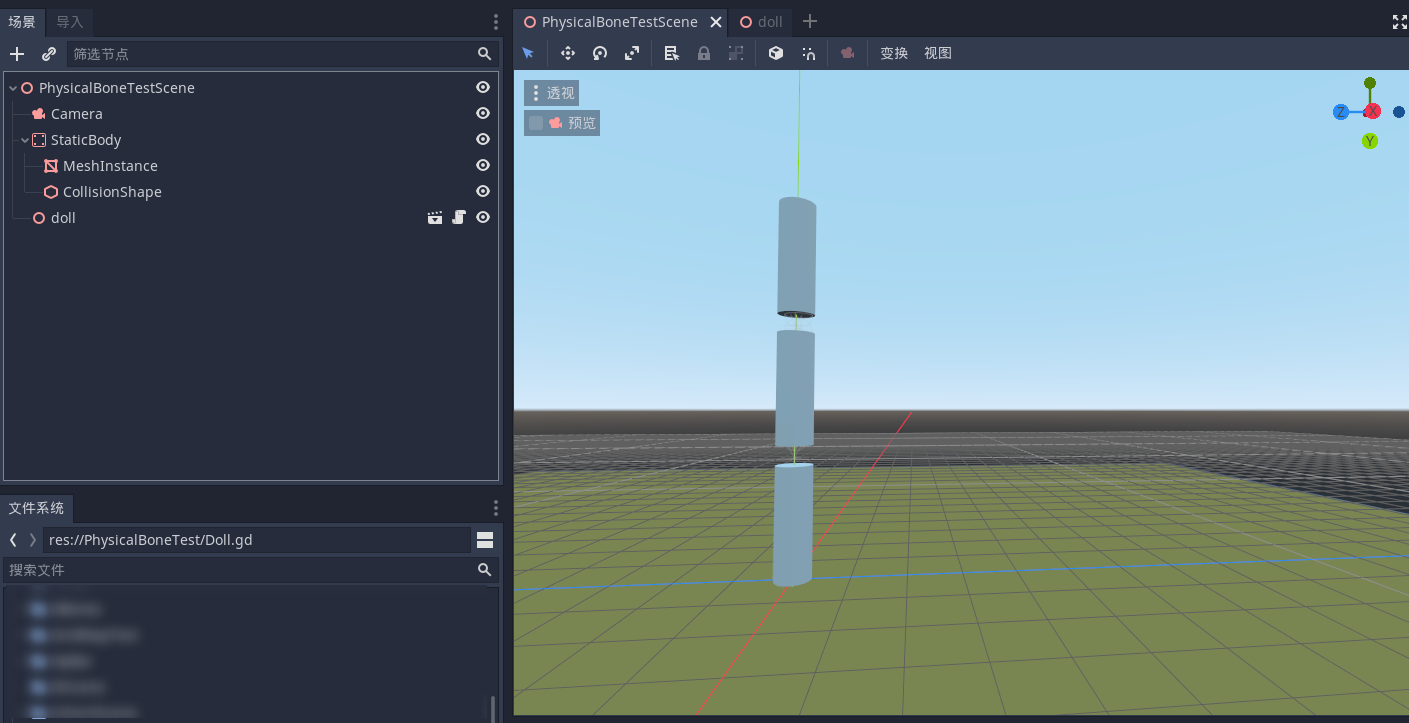Click the lock selected node icon
The width and height of the screenshot is (1409, 723).
(x=704, y=53)
